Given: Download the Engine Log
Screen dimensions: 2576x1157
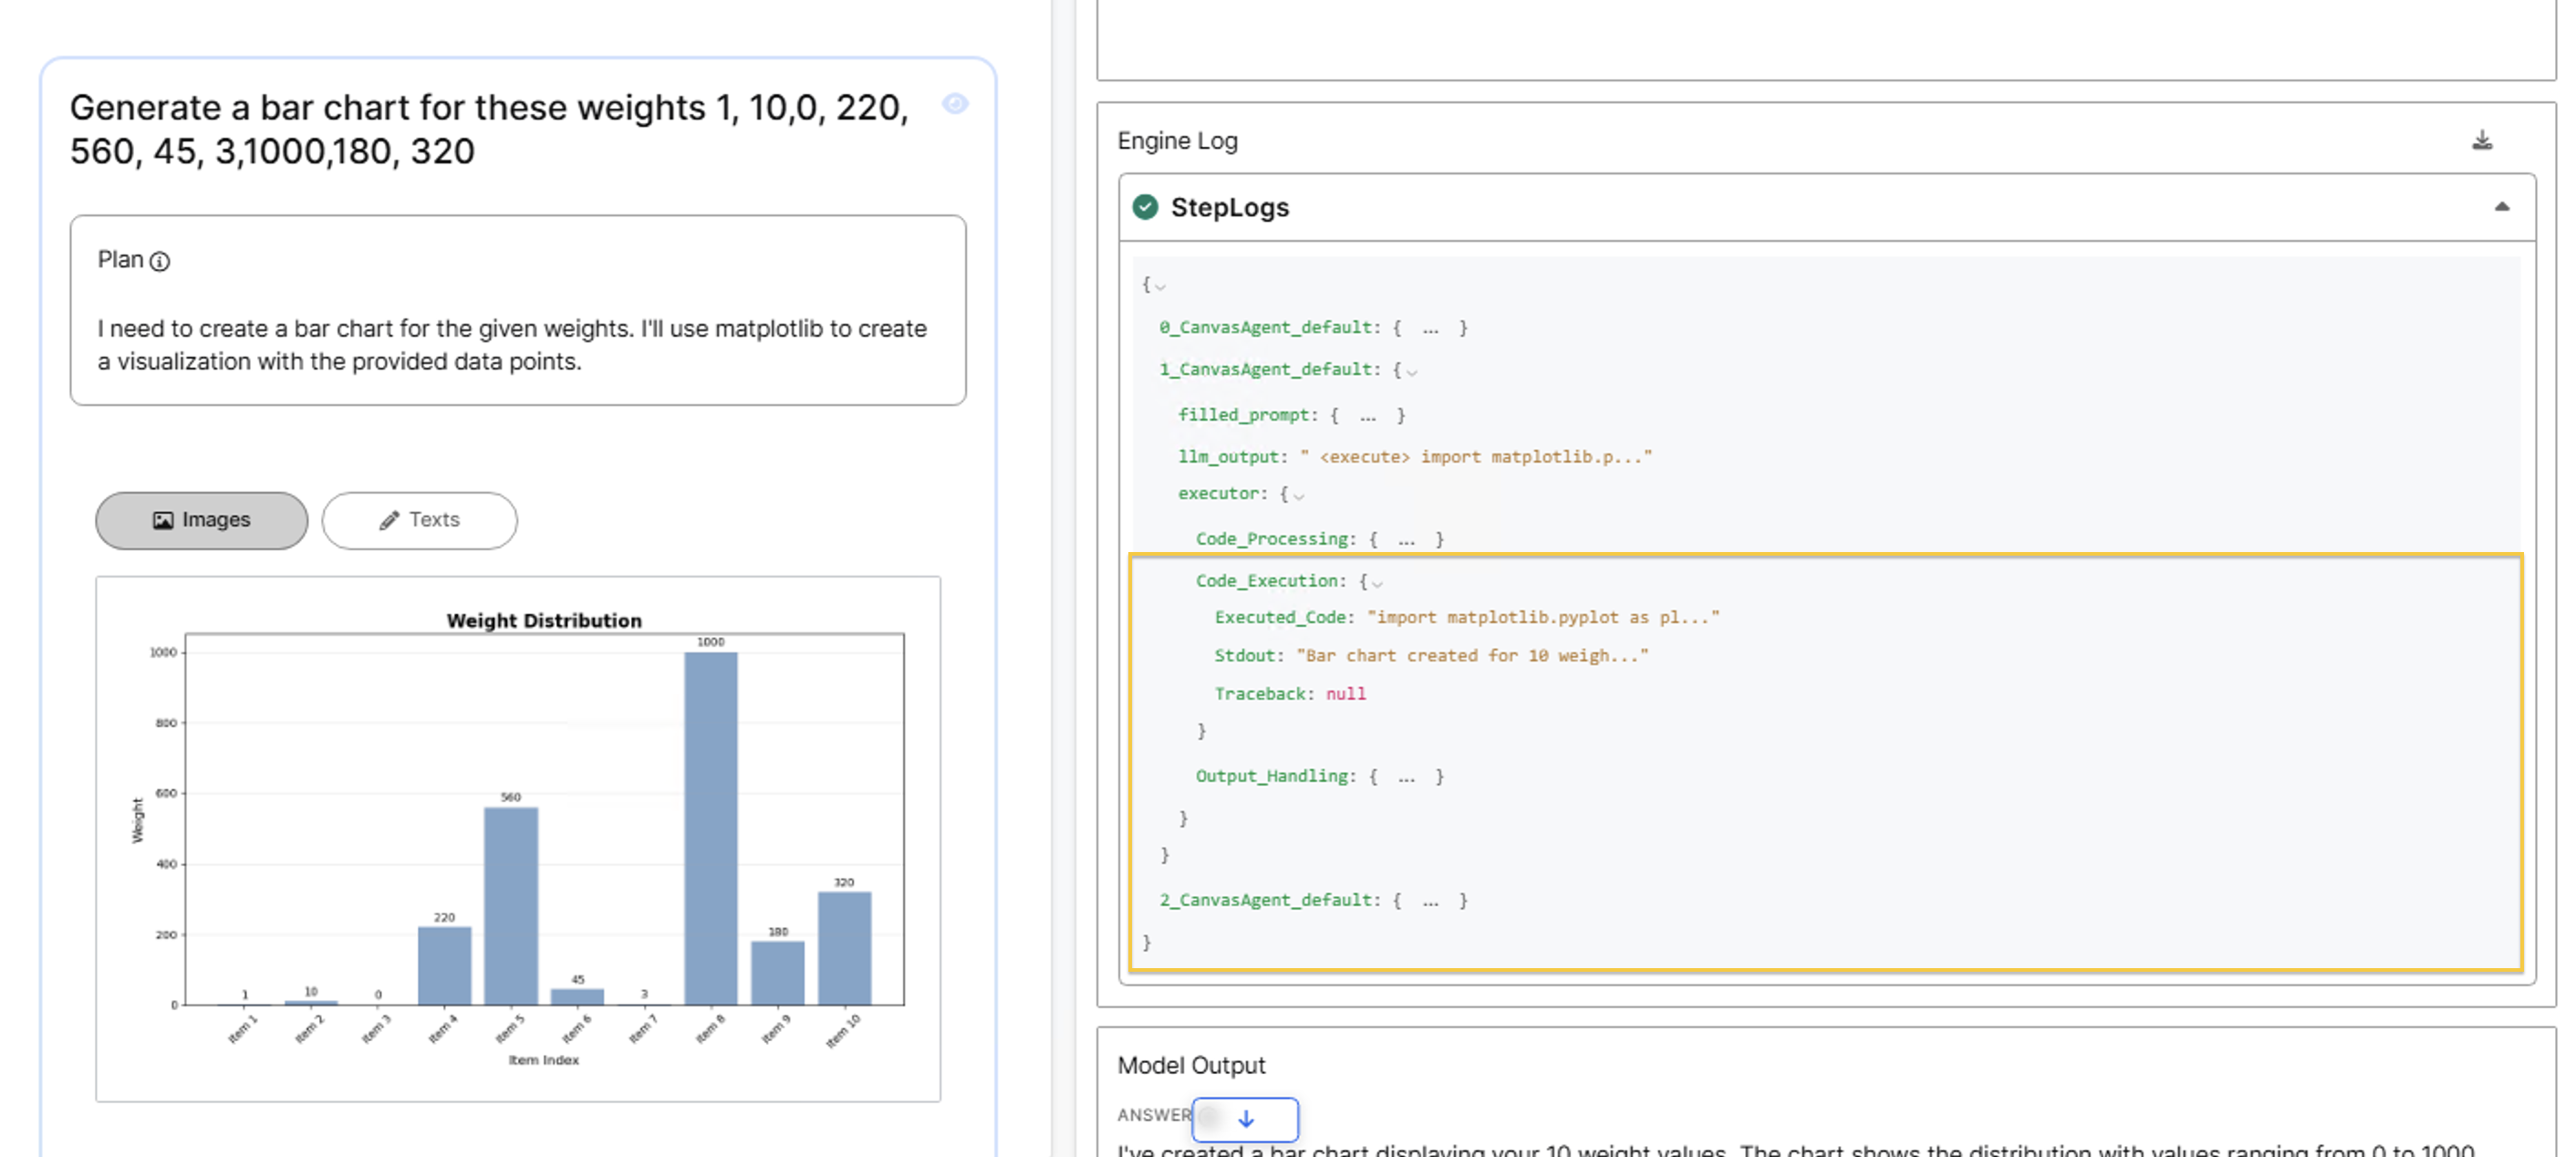Looking at the screenshot, I should (x=2481, y=140).
